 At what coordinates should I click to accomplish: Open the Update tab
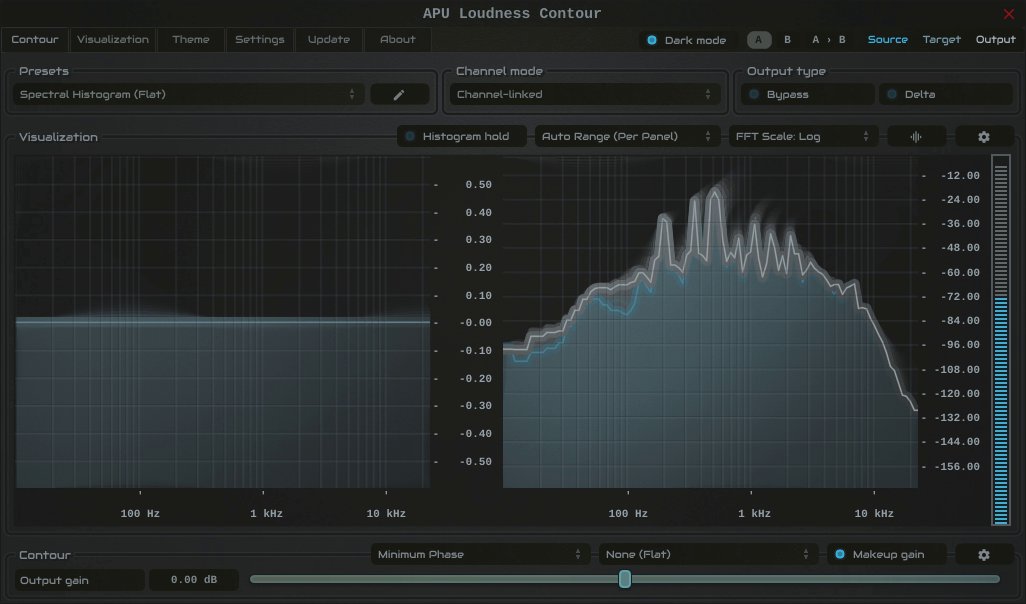click(x=328, y=39)
